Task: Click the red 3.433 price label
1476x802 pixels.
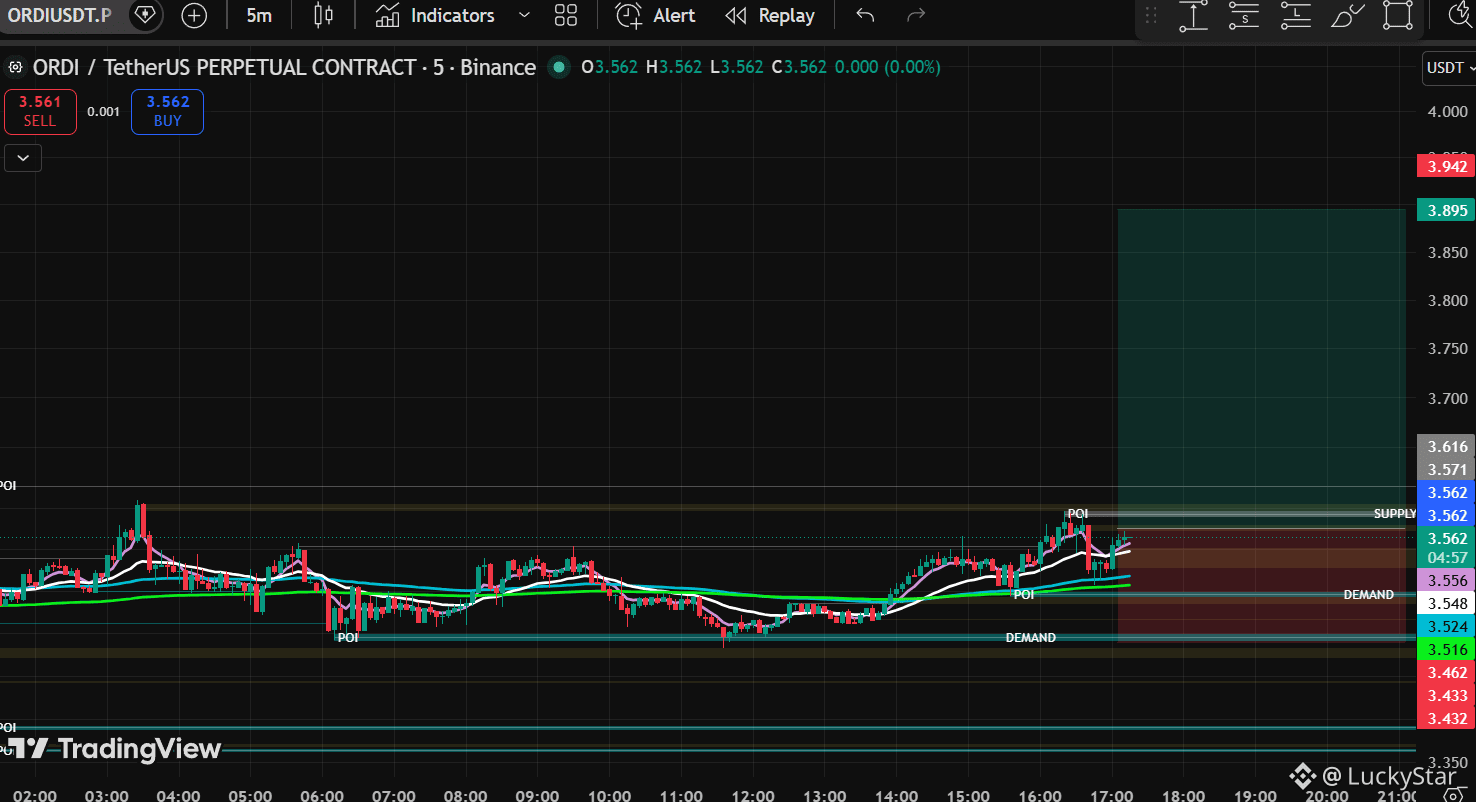Action: 1447,695
